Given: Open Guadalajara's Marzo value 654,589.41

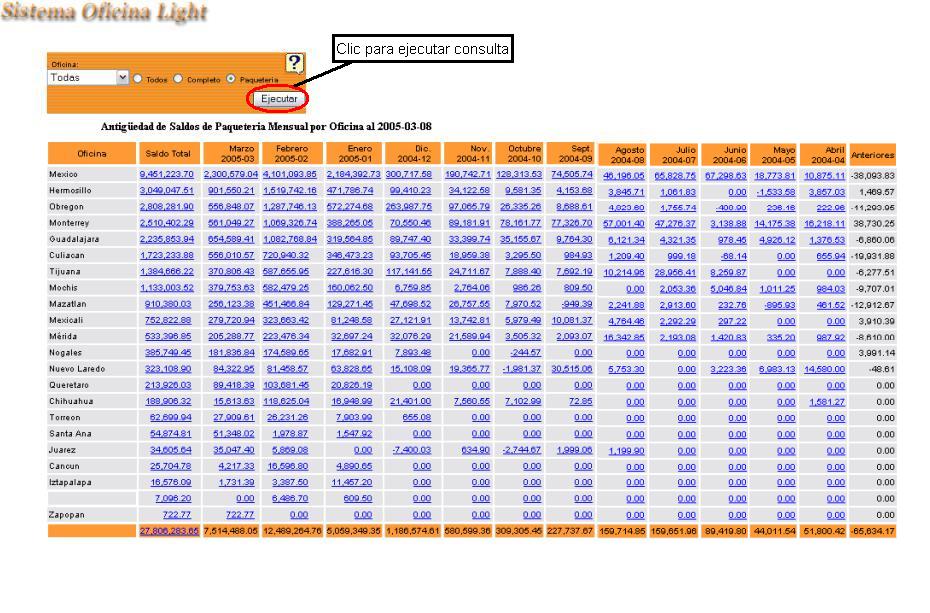Looking at the screenshot, I should (x=230, y=239).
